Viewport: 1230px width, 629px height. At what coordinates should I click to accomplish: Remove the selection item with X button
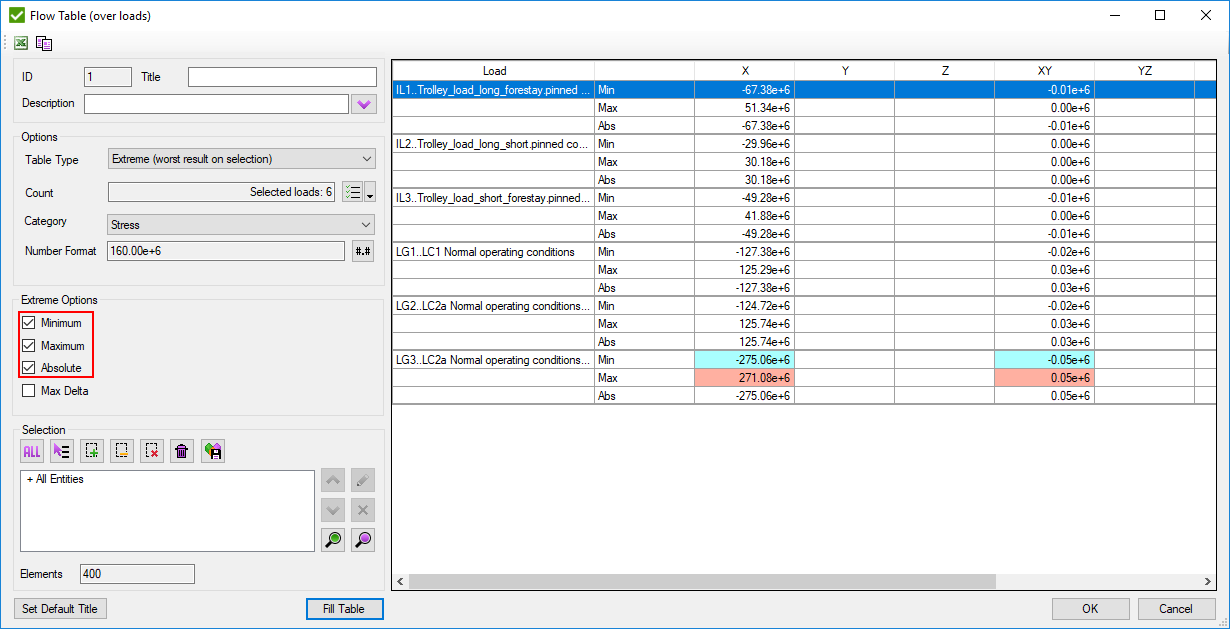coord(364,510)
